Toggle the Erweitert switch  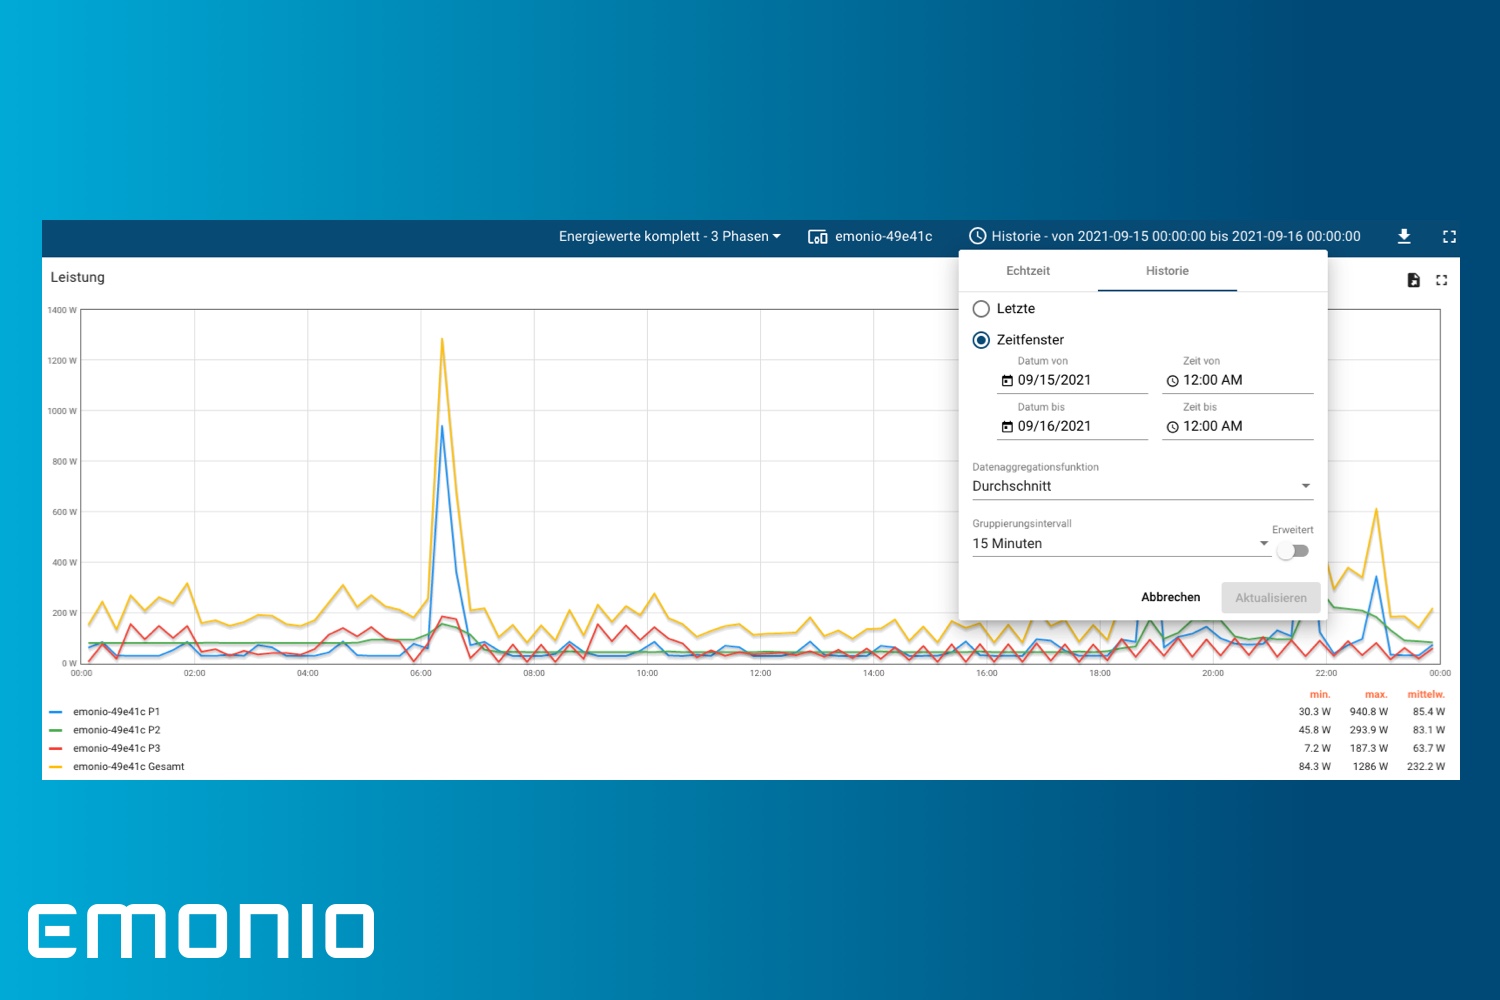(x=1293, y=551)
